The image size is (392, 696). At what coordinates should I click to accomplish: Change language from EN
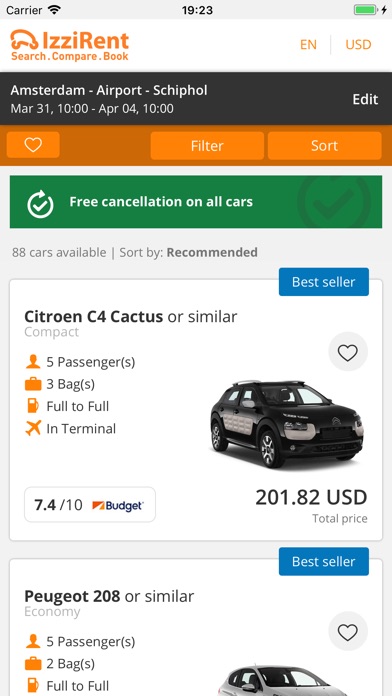308,45
